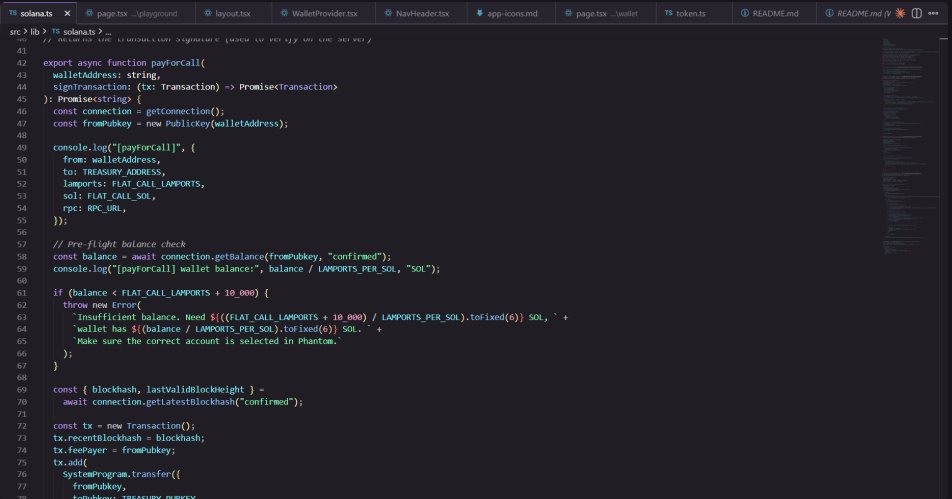The width and height of the screenshot is (952, 499).
Task: Click line number 42 in gutter
Action: (21, 63)
